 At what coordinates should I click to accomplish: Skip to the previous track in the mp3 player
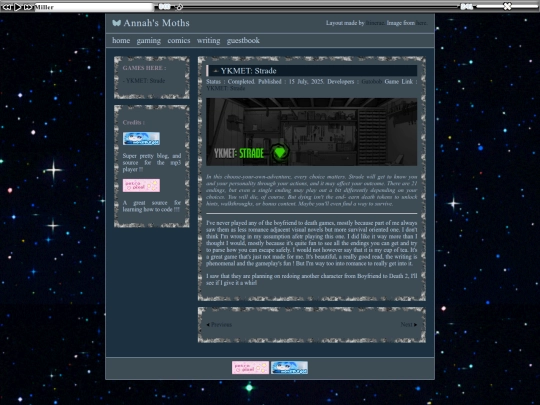point(7,7)
